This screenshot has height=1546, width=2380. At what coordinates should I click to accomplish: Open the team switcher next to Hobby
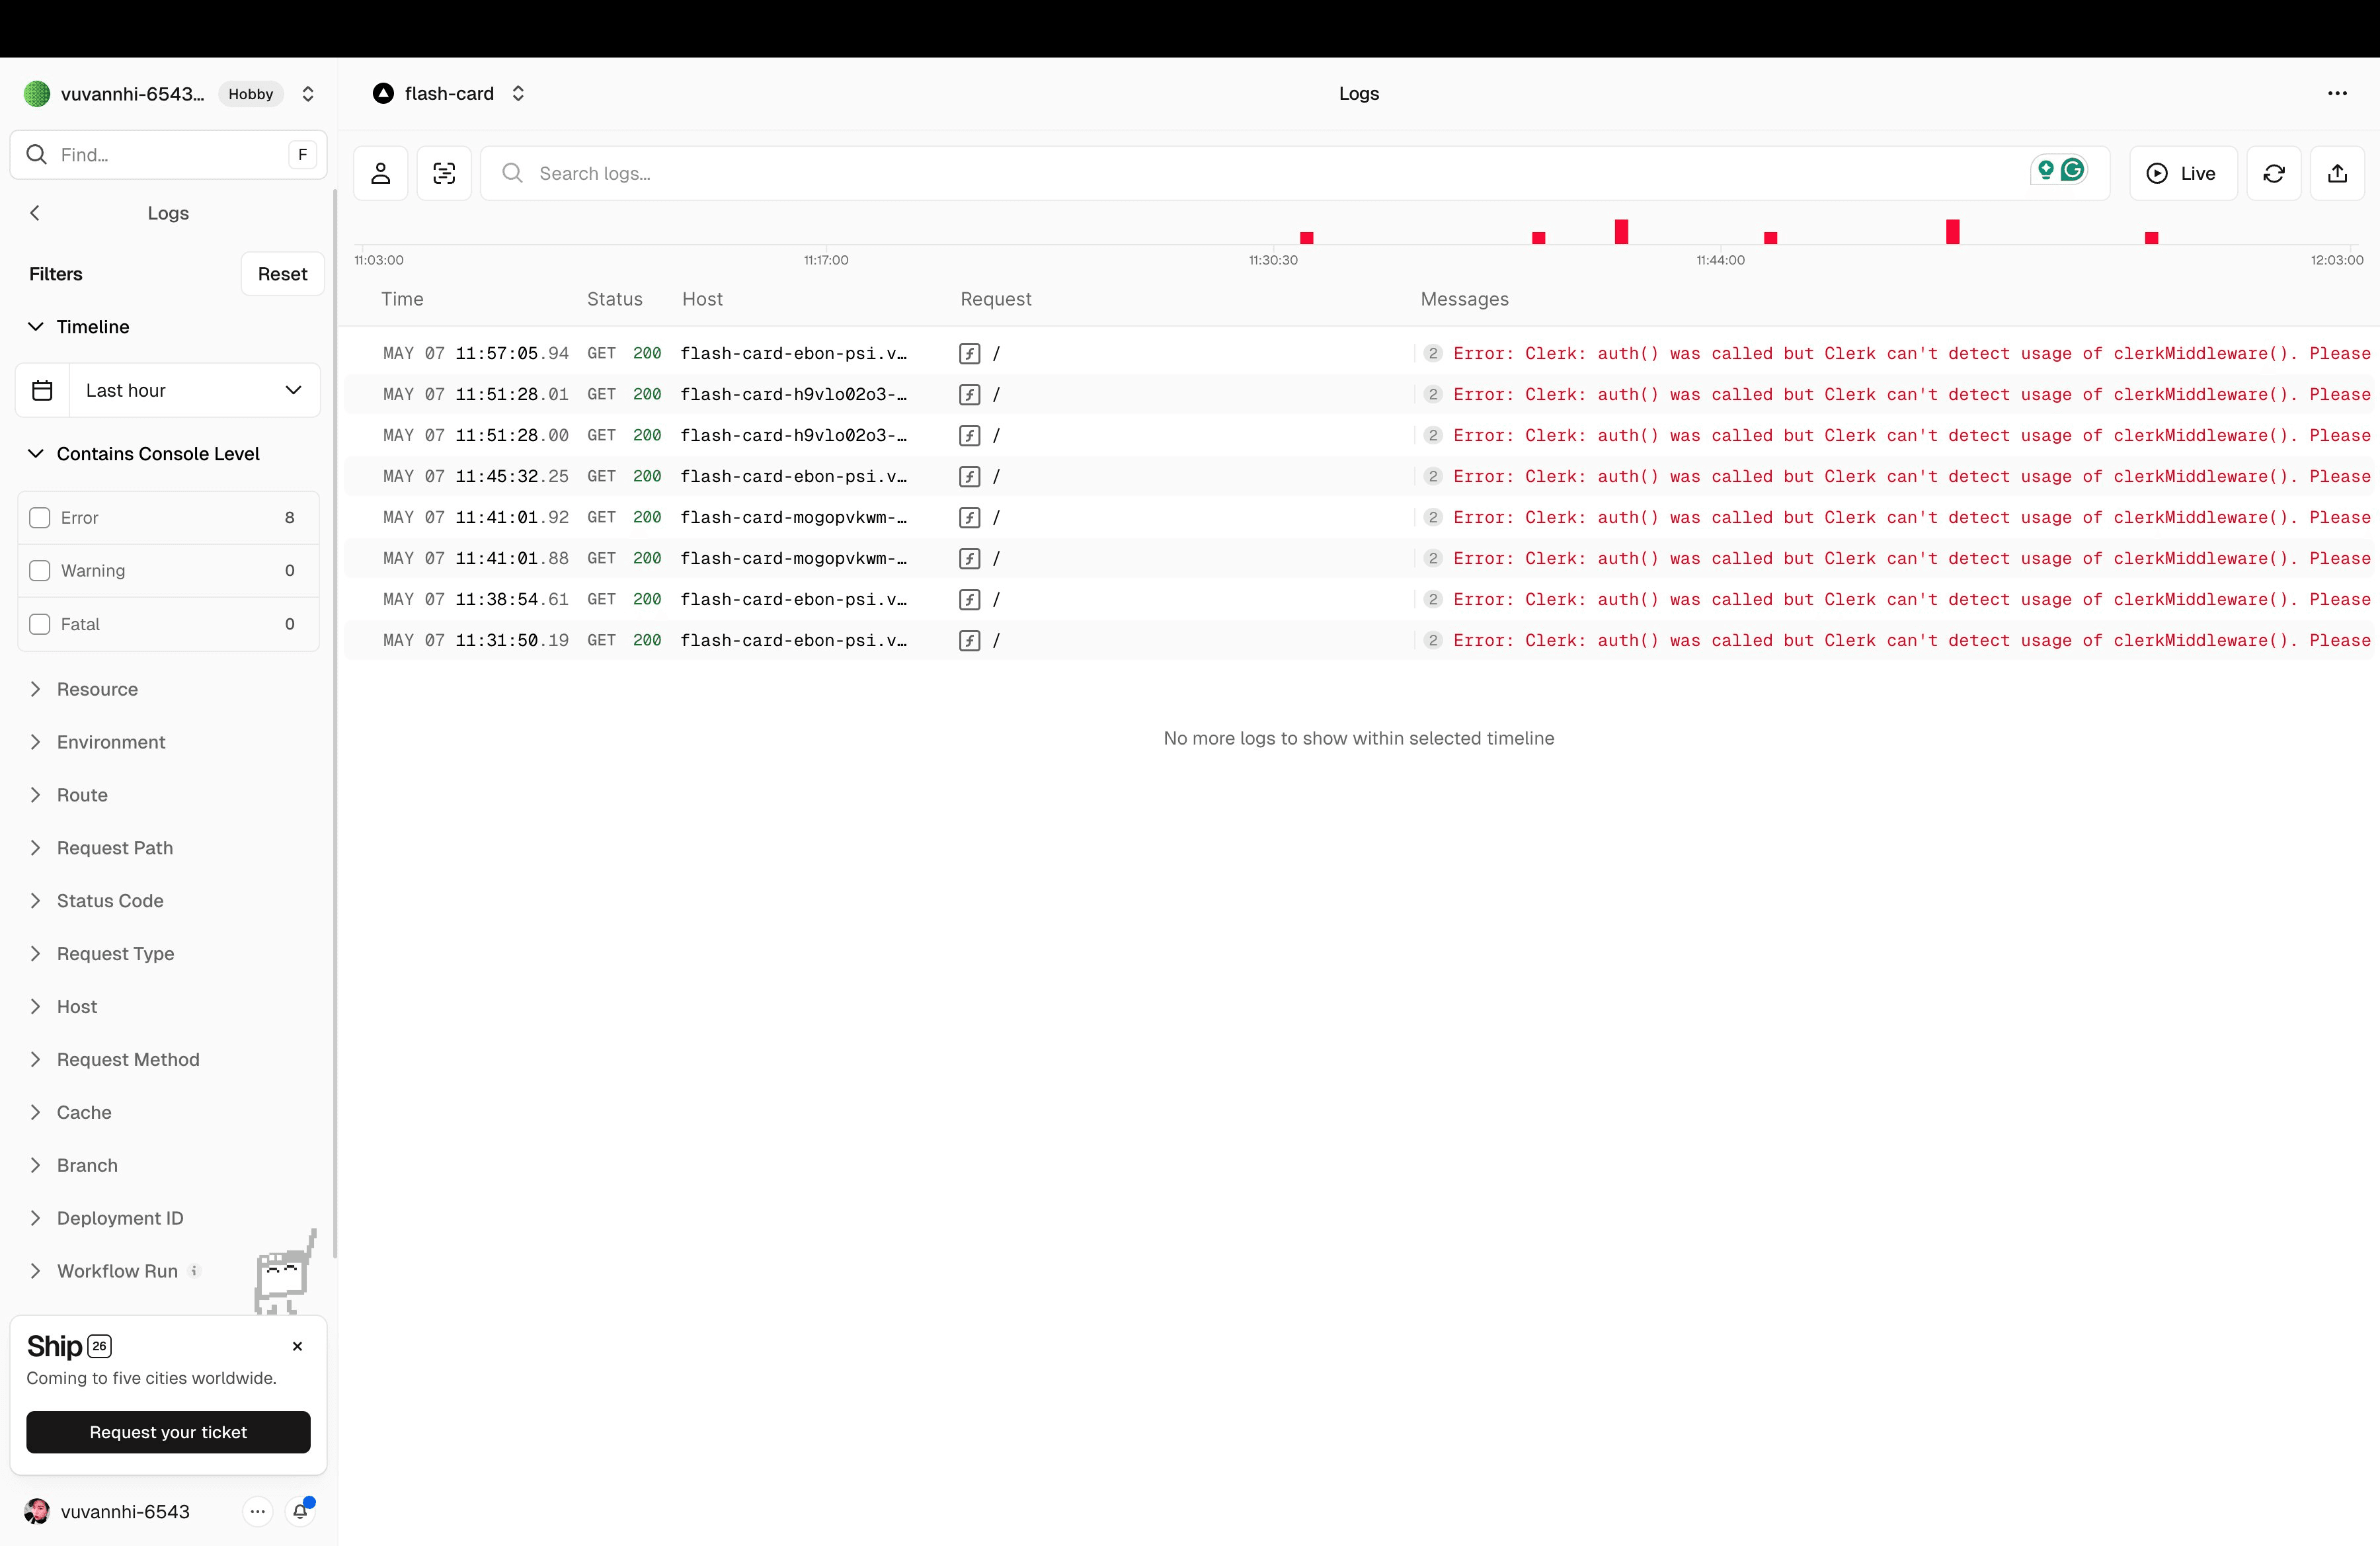(x=308, y=94)
